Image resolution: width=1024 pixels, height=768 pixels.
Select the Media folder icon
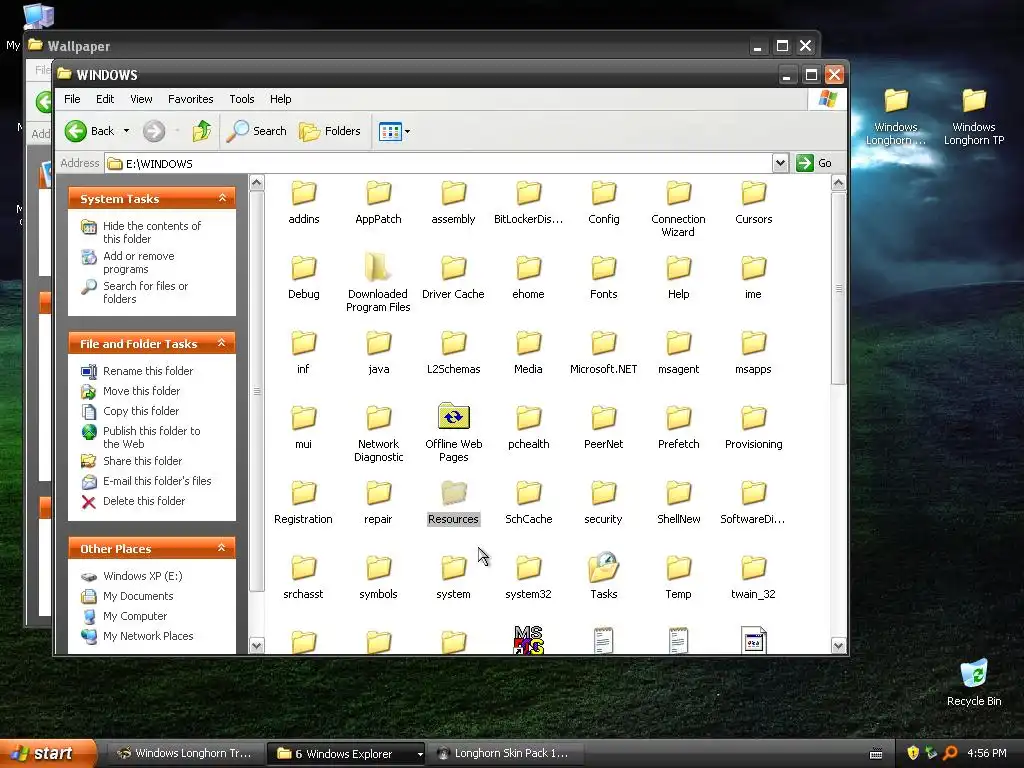(x=528, y=343)
